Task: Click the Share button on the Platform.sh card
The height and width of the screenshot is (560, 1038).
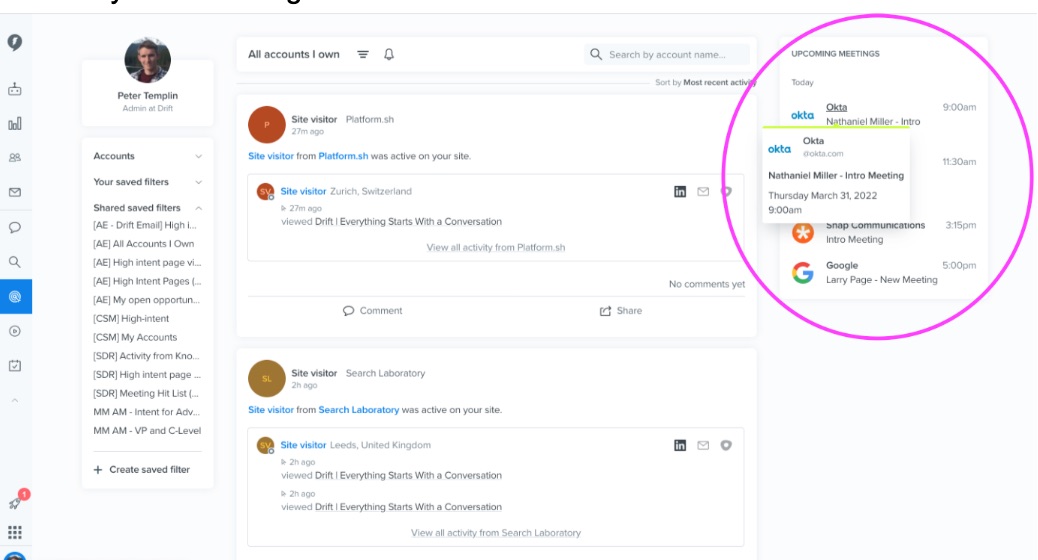Action: (620, 310)
